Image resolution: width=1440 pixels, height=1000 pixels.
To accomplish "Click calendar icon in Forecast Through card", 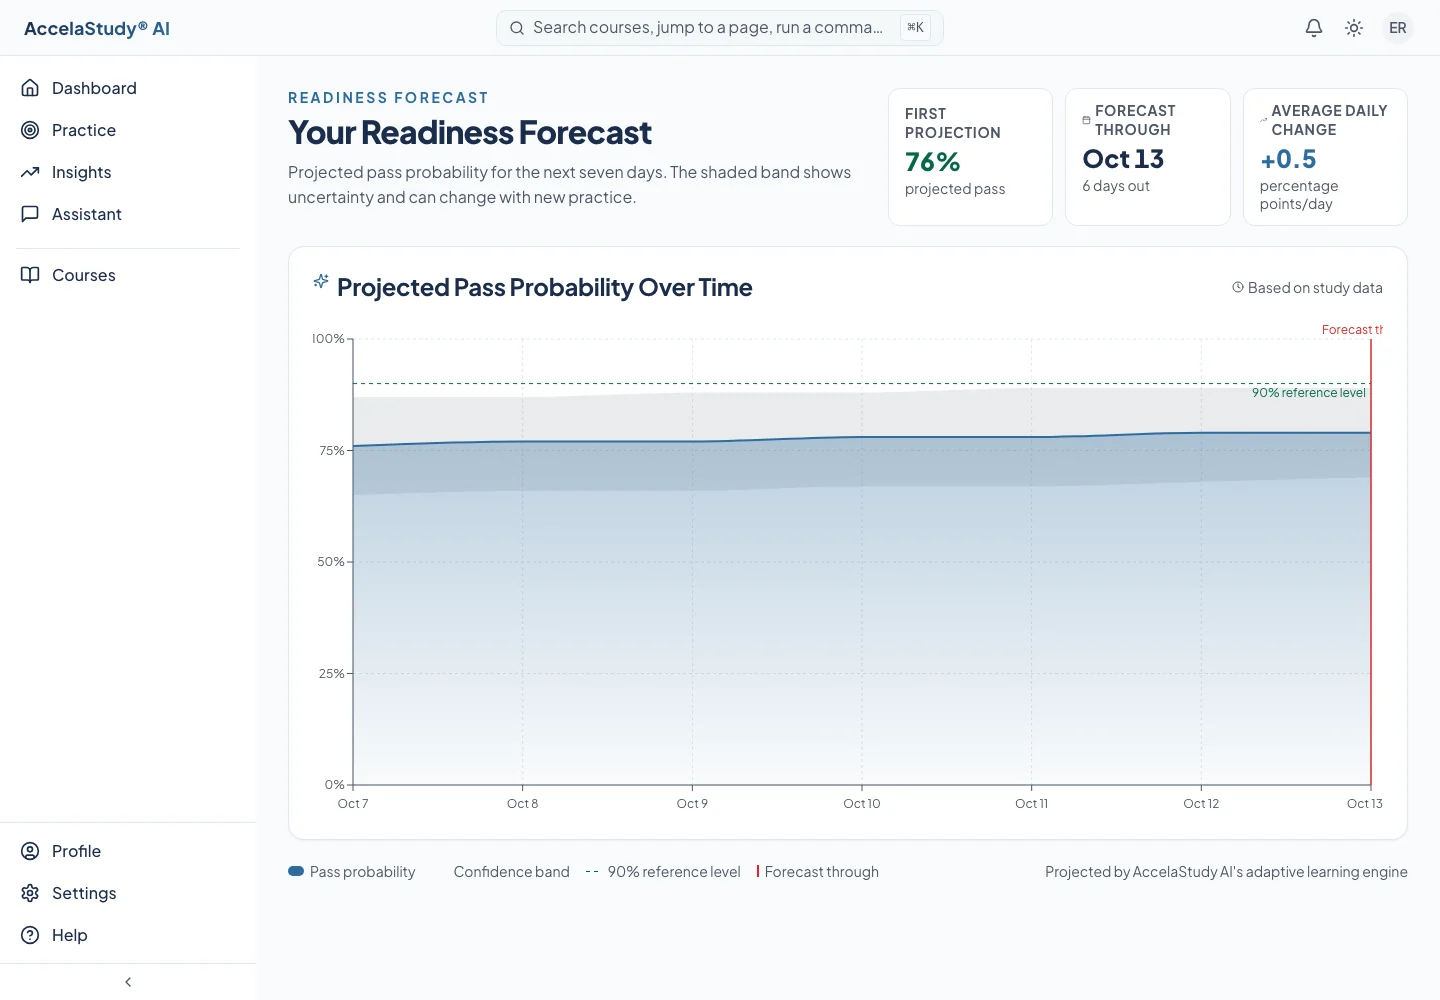I will (1086, 120).
